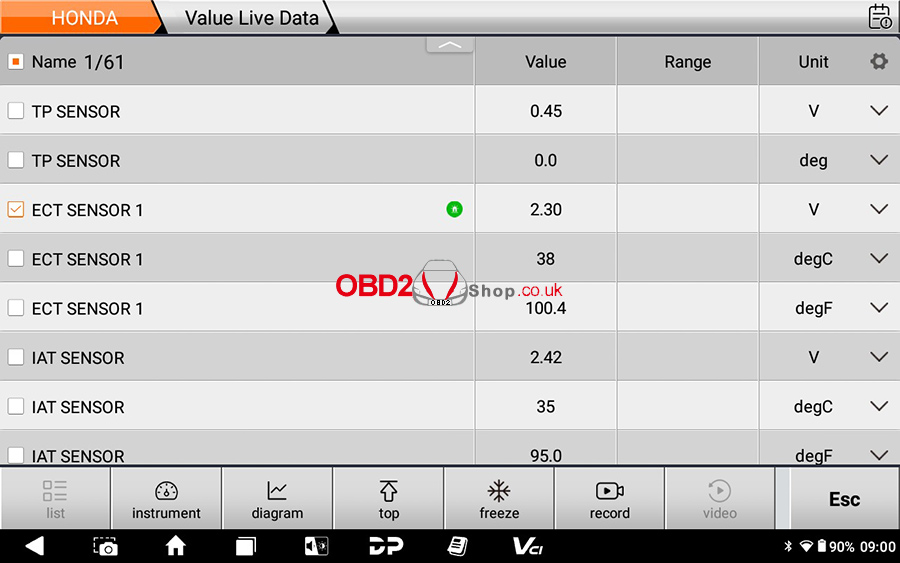Expand ECT SENSOR 1 degF chevron

coord(879,308)
